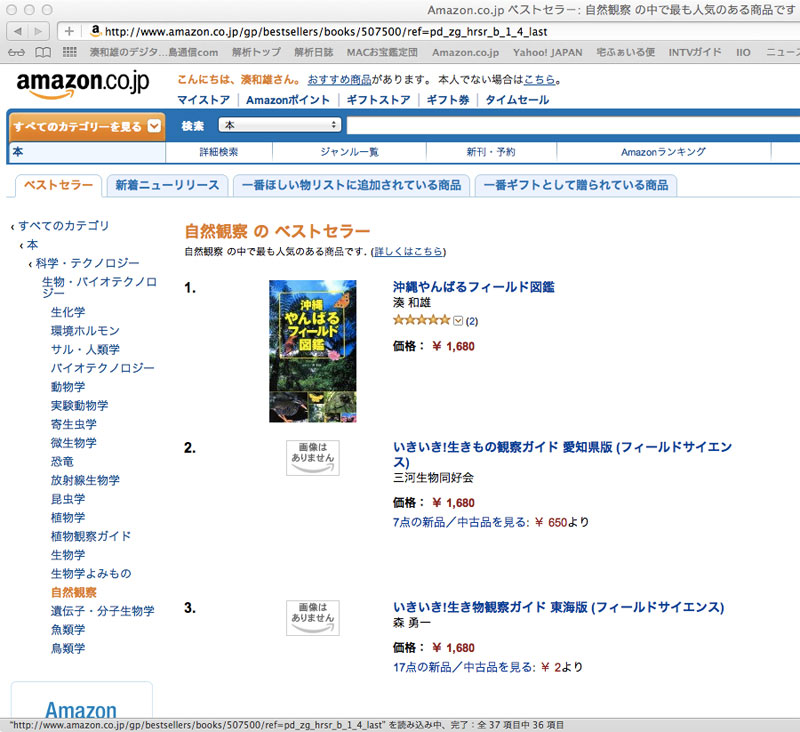Image resolution: width=800 pixels, height=732 pixels.
Task: Switch to the 新着ニューリリース tab
Action: 167,185
